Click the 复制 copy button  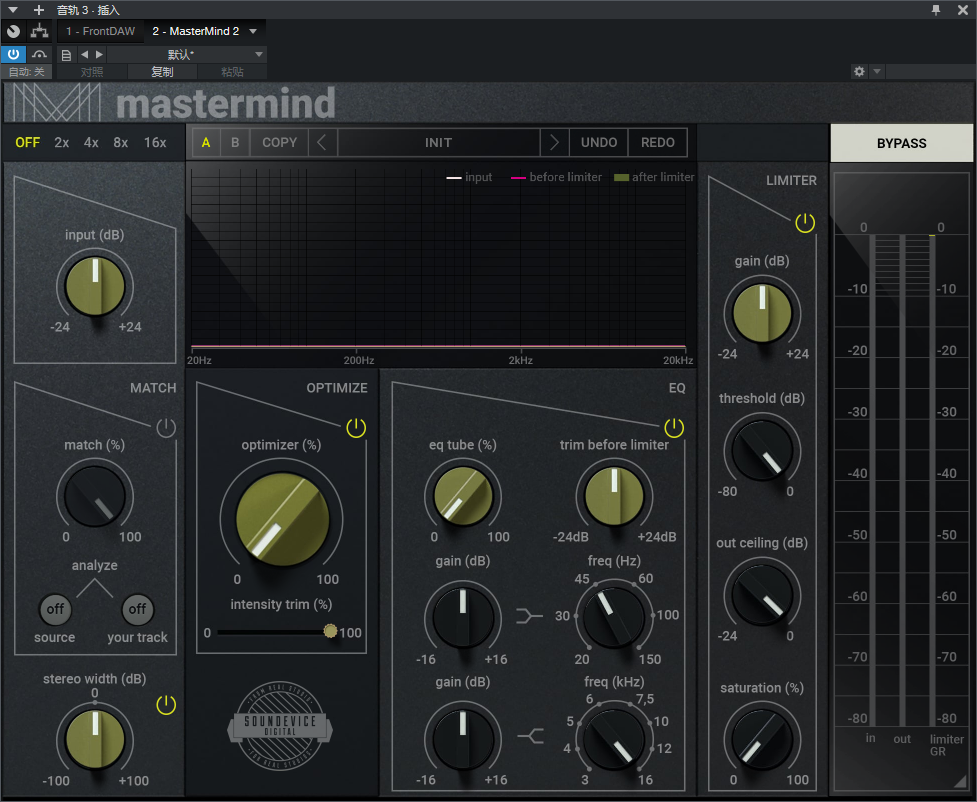pyautogui.click(x=163, y=72)
